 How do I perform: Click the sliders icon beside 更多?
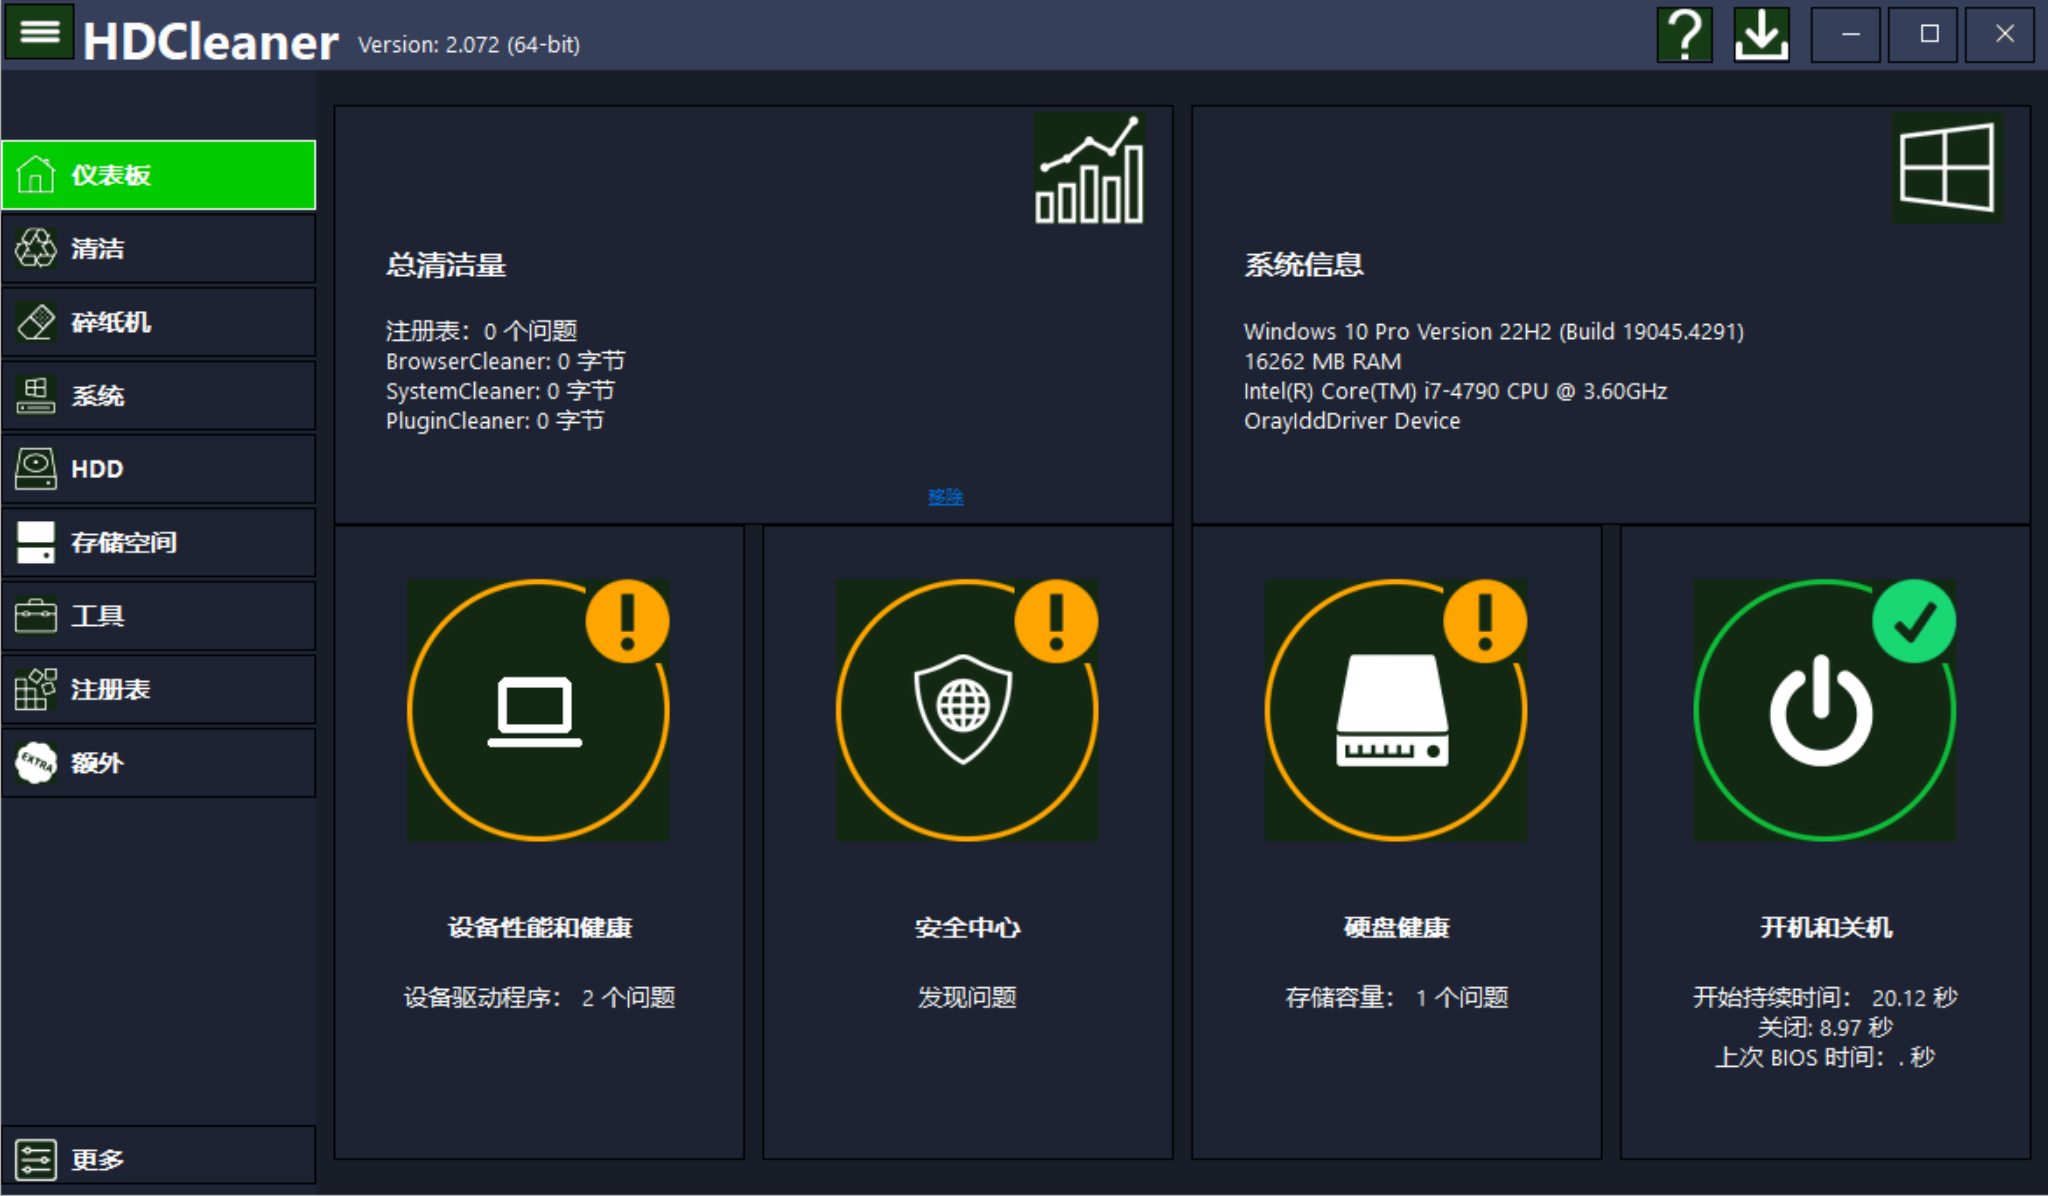(x=36, y=1160)
